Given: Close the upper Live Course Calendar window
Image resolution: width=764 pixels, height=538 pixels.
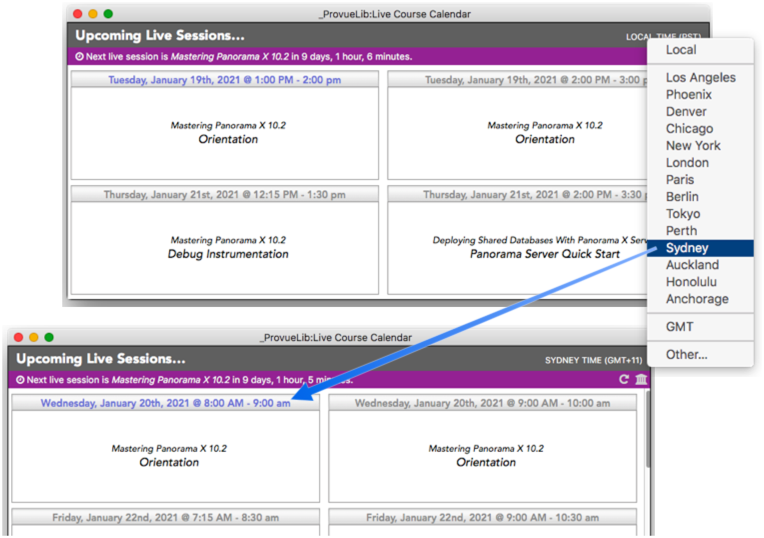Looking at the screenshot, I should click(x=77, y=14).
